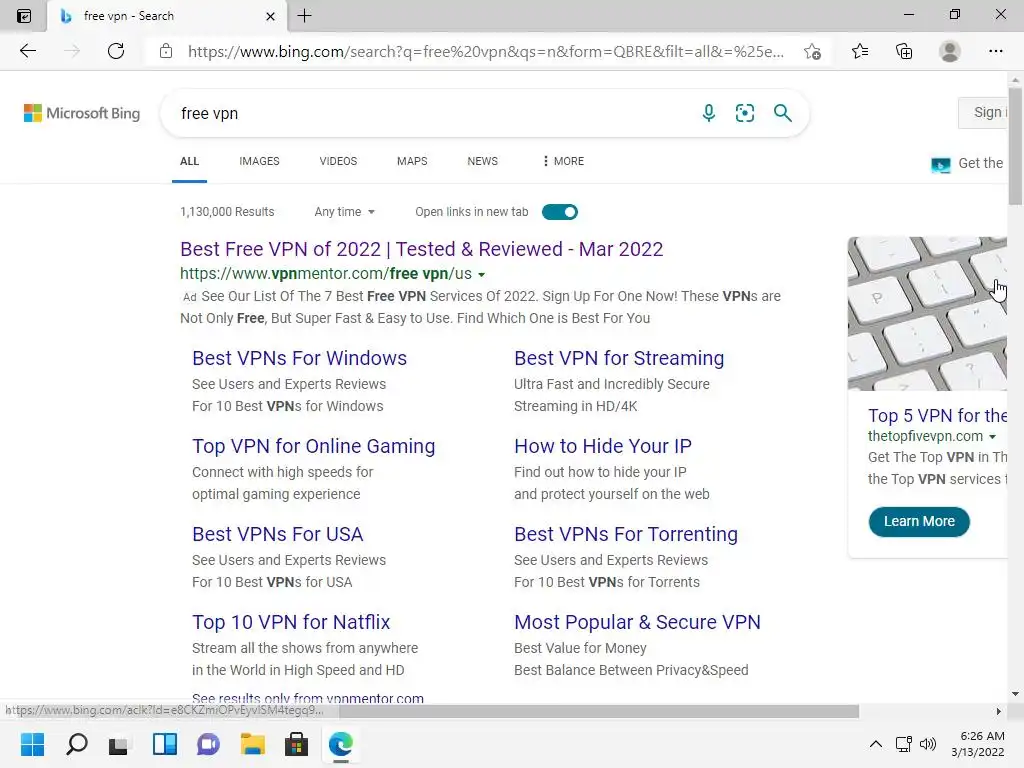1024x768 pixels.
Task: Open taskbar Search magnifier
Action: tap(76, 744)
